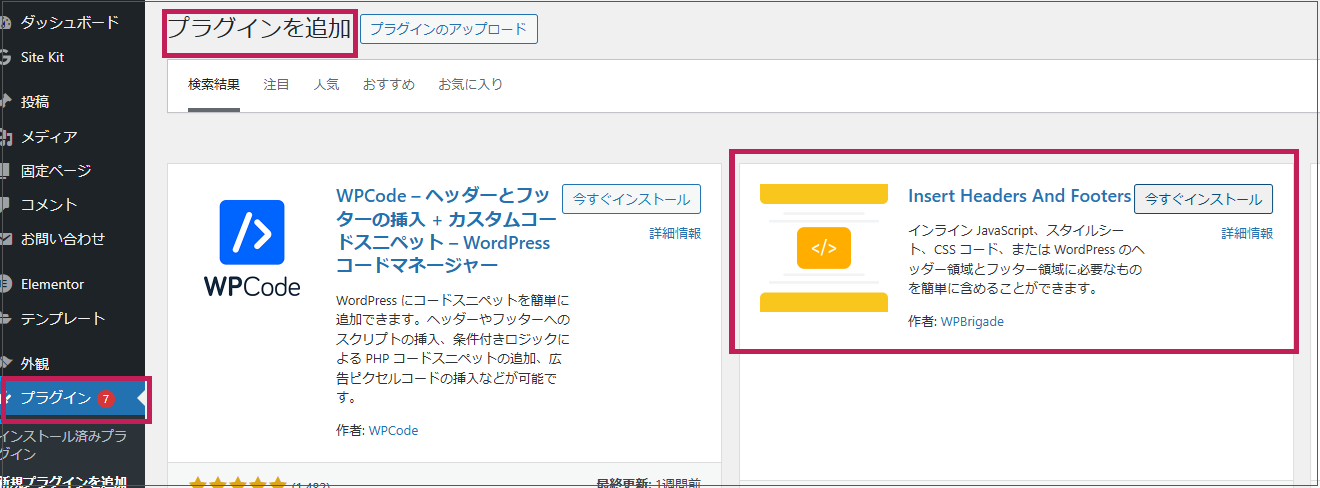1320x488 pixels.
Task: Click the Site Kit Google icon
Action: click(5, 57)
